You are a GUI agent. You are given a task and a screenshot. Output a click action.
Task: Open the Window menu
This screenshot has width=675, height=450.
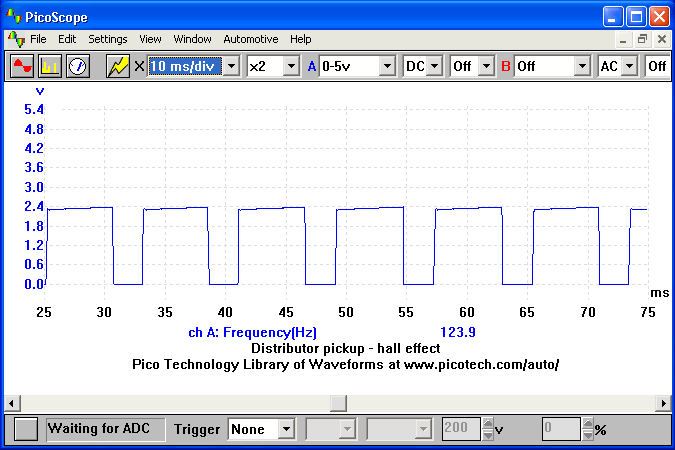(x=192, y=39)
